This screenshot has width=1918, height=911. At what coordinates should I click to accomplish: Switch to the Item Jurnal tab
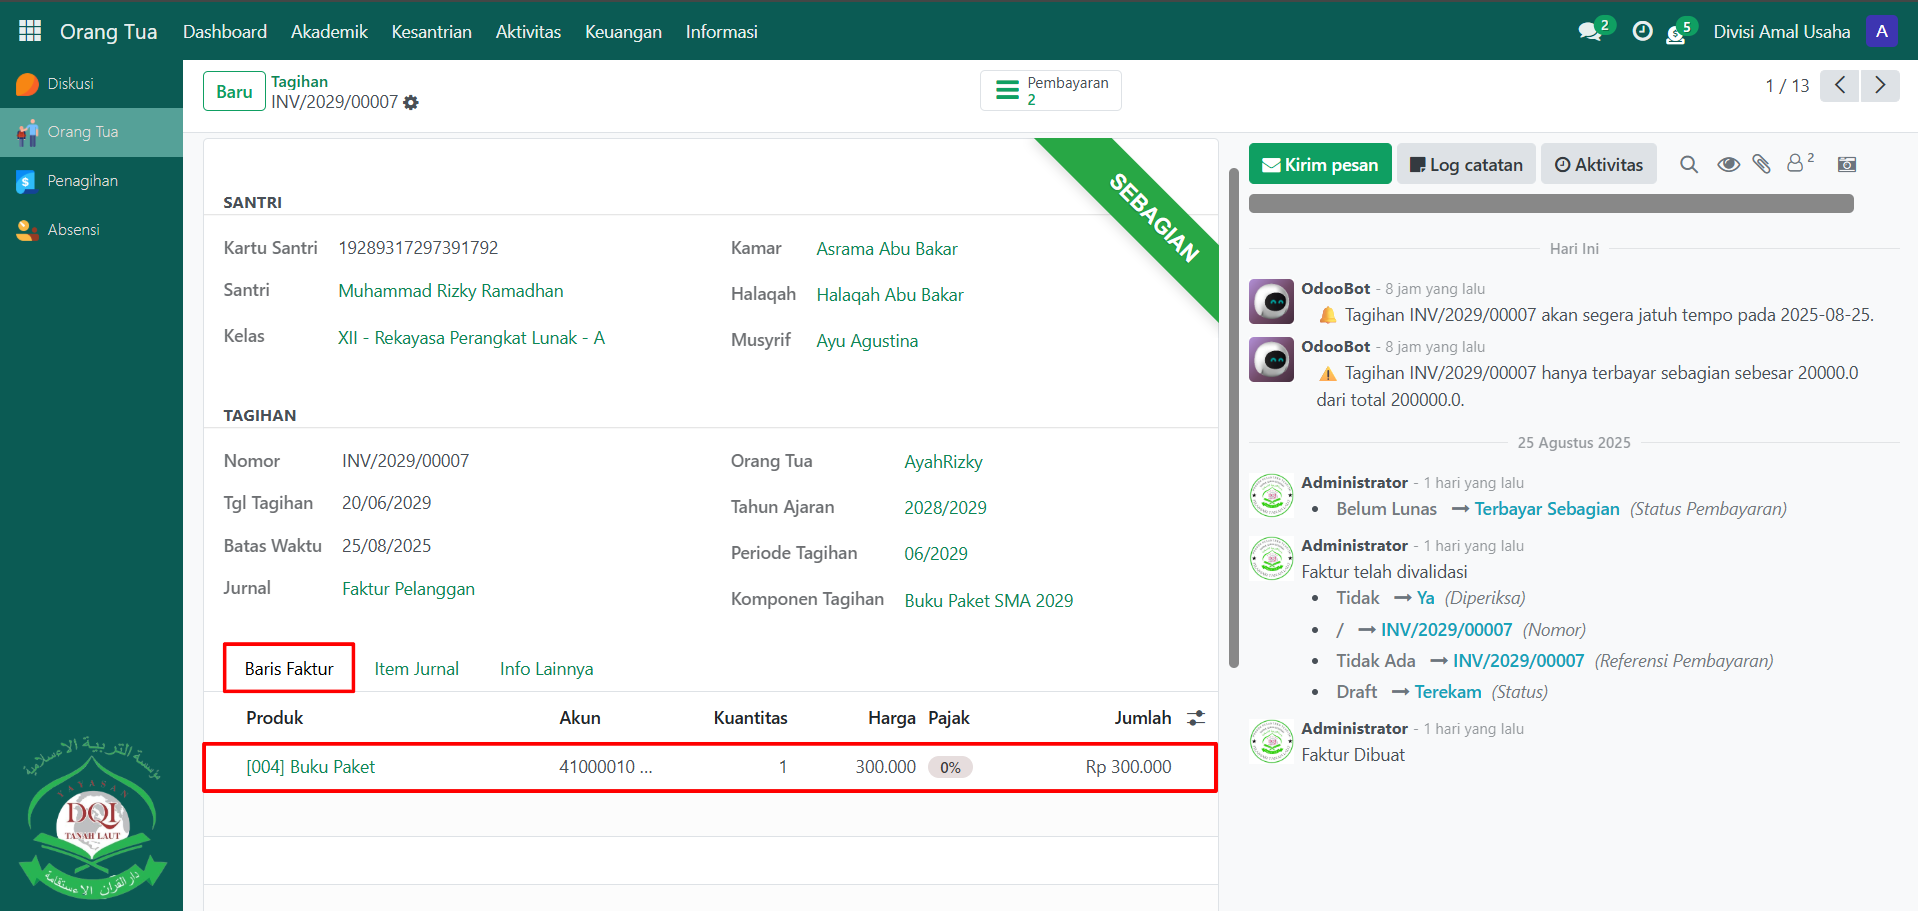coord(416,669)
